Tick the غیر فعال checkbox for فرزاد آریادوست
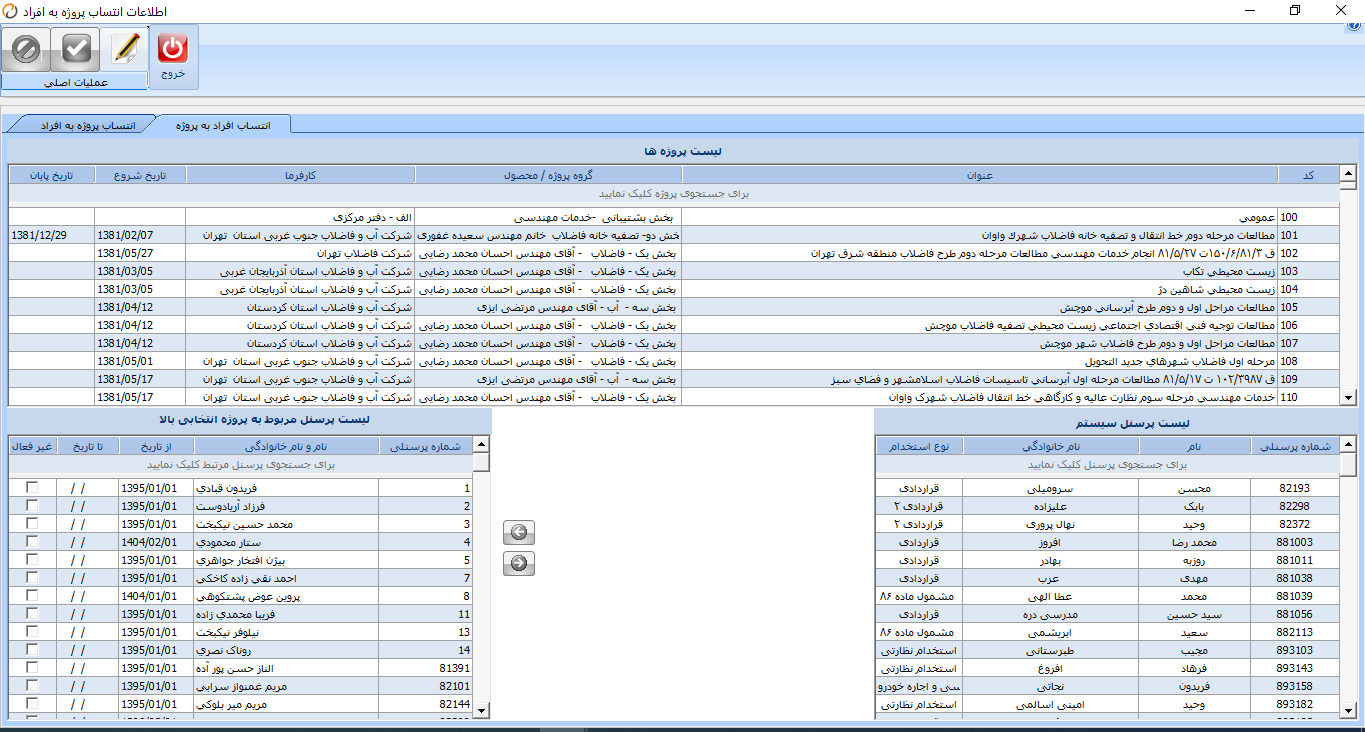The width and height of the screenshot is (1365, 732). click(x=33, y=506)
